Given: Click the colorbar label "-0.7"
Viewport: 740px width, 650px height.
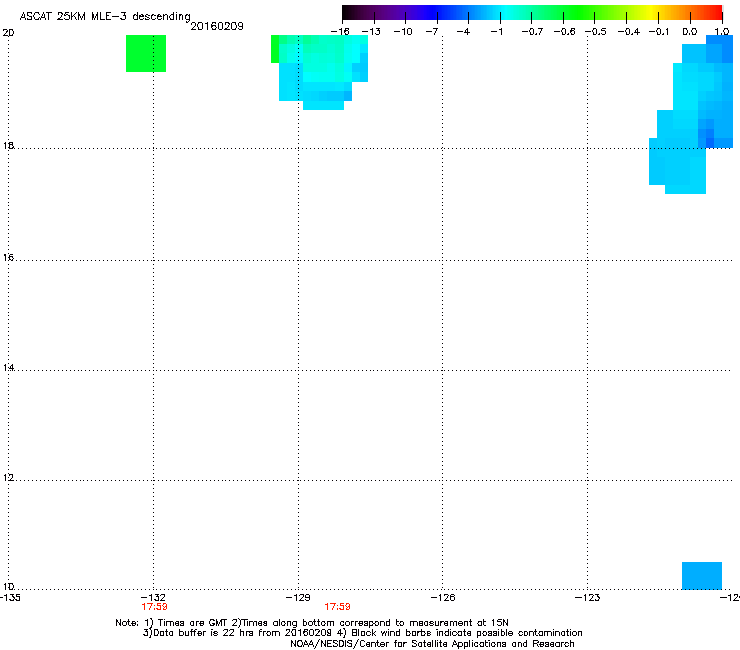Looking at the screenshot, I should click(x=532, y=32).
